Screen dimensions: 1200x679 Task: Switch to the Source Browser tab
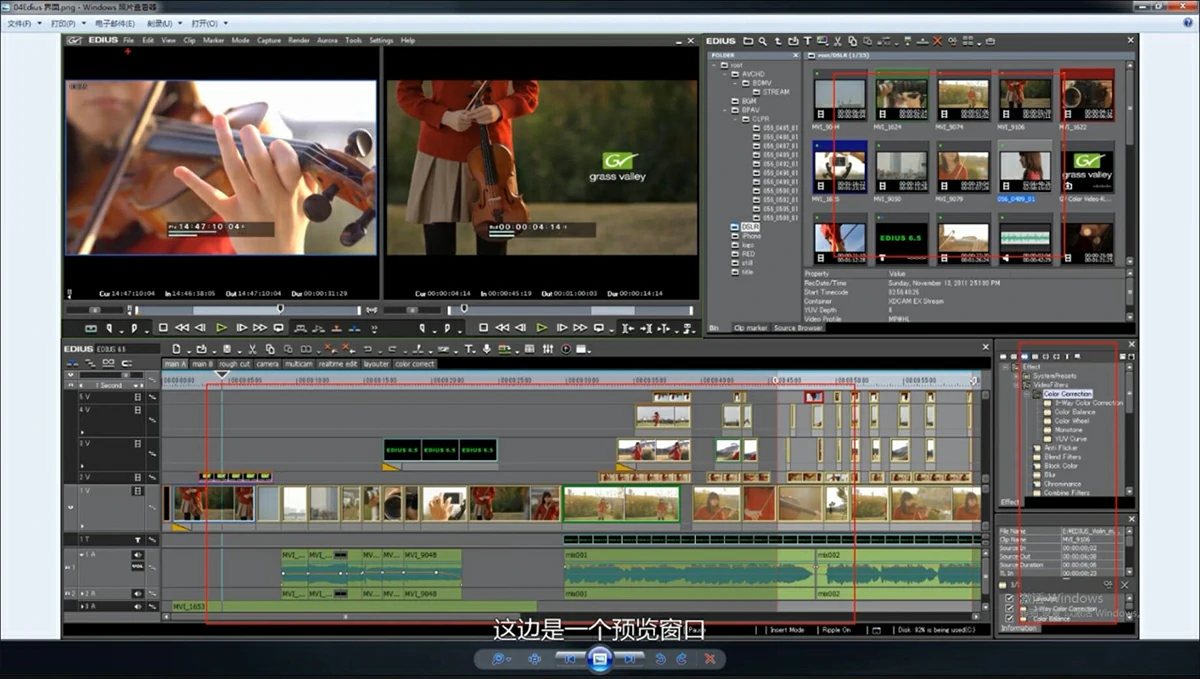coord(797,328)
